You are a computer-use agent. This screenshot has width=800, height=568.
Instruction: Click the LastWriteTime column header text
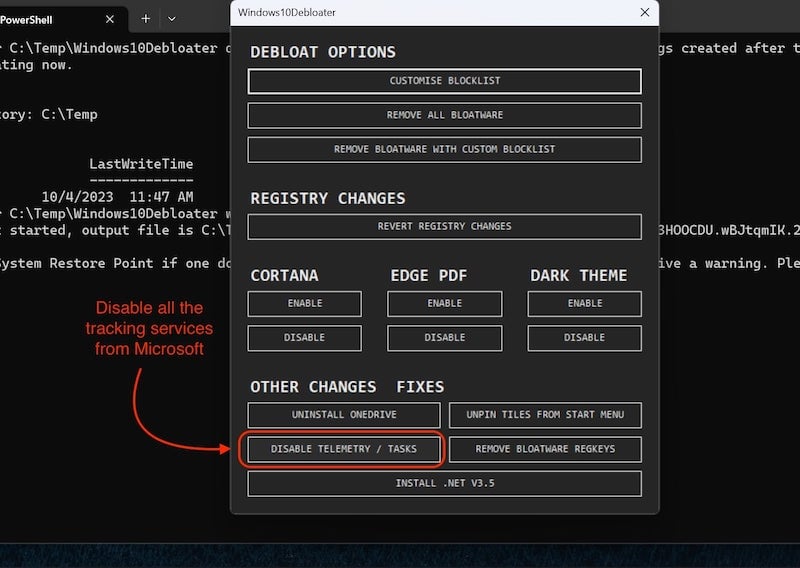point(141,164)
